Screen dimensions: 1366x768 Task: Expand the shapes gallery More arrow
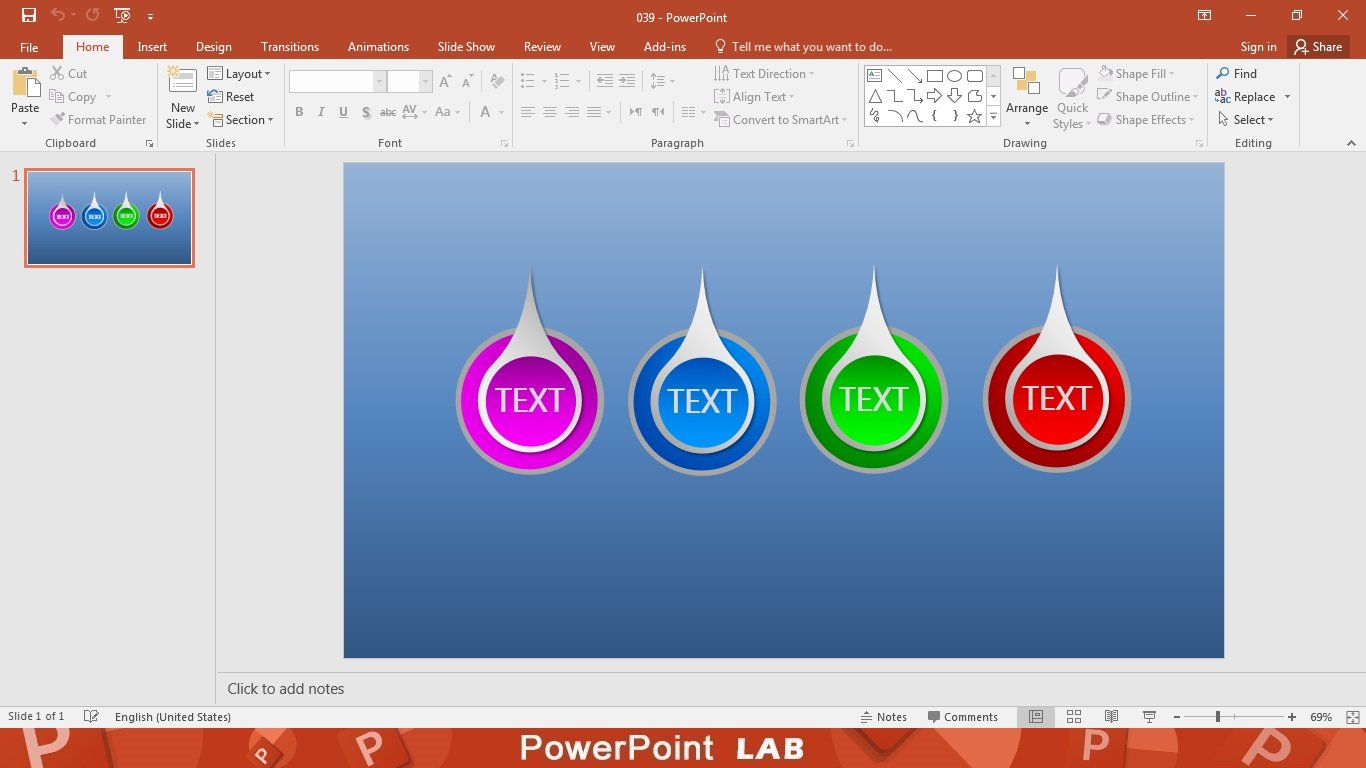click(x=993, y=117)
